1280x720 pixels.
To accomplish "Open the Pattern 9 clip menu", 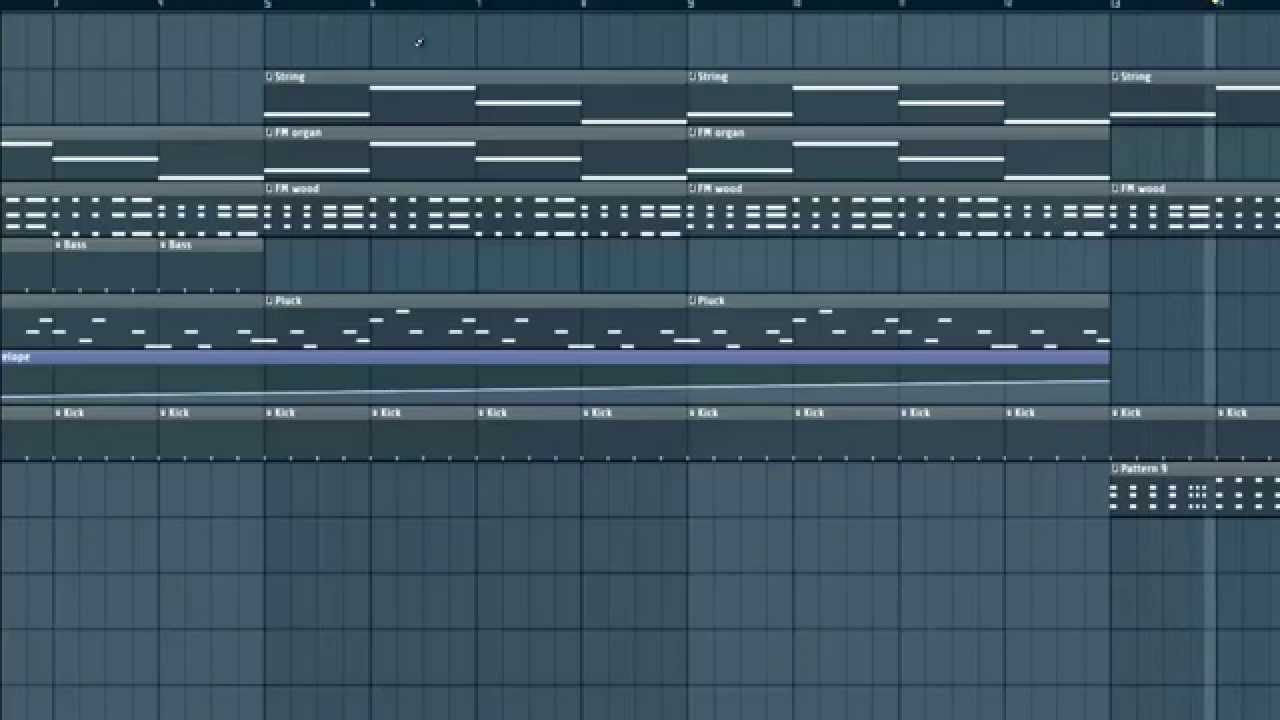I will (1115, 469).
